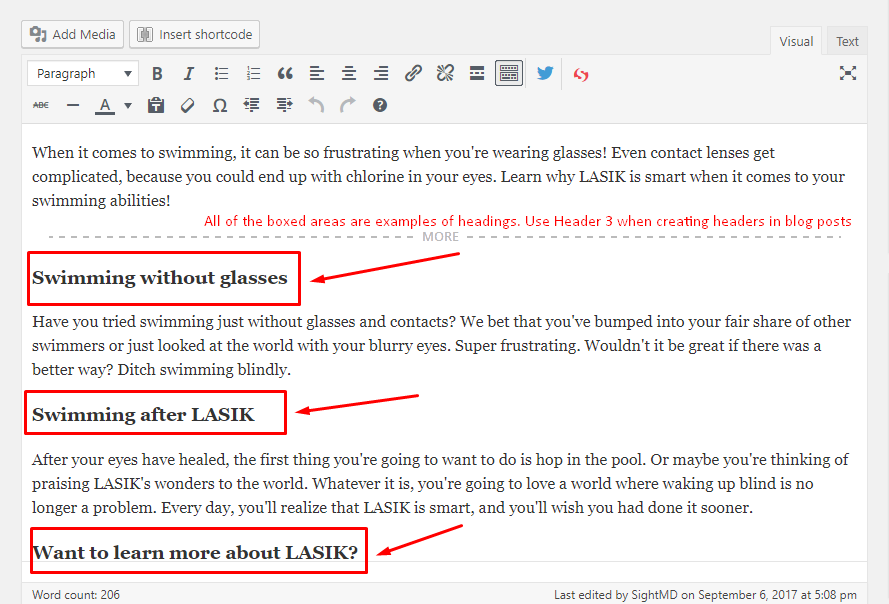Click the Twitter embed icon
Image resolution: width=889 pixels, height=604 pixels.
tap(544, 73)
